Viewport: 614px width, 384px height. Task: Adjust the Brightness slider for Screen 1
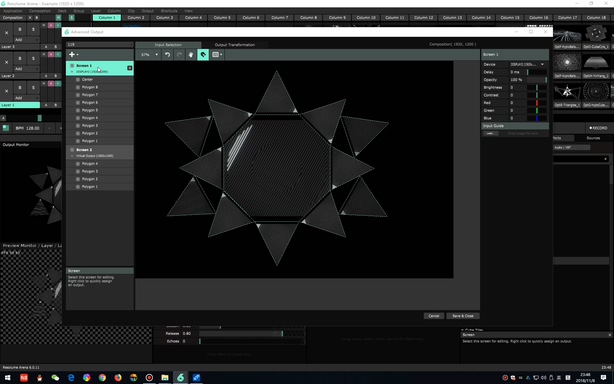[536, 87]
